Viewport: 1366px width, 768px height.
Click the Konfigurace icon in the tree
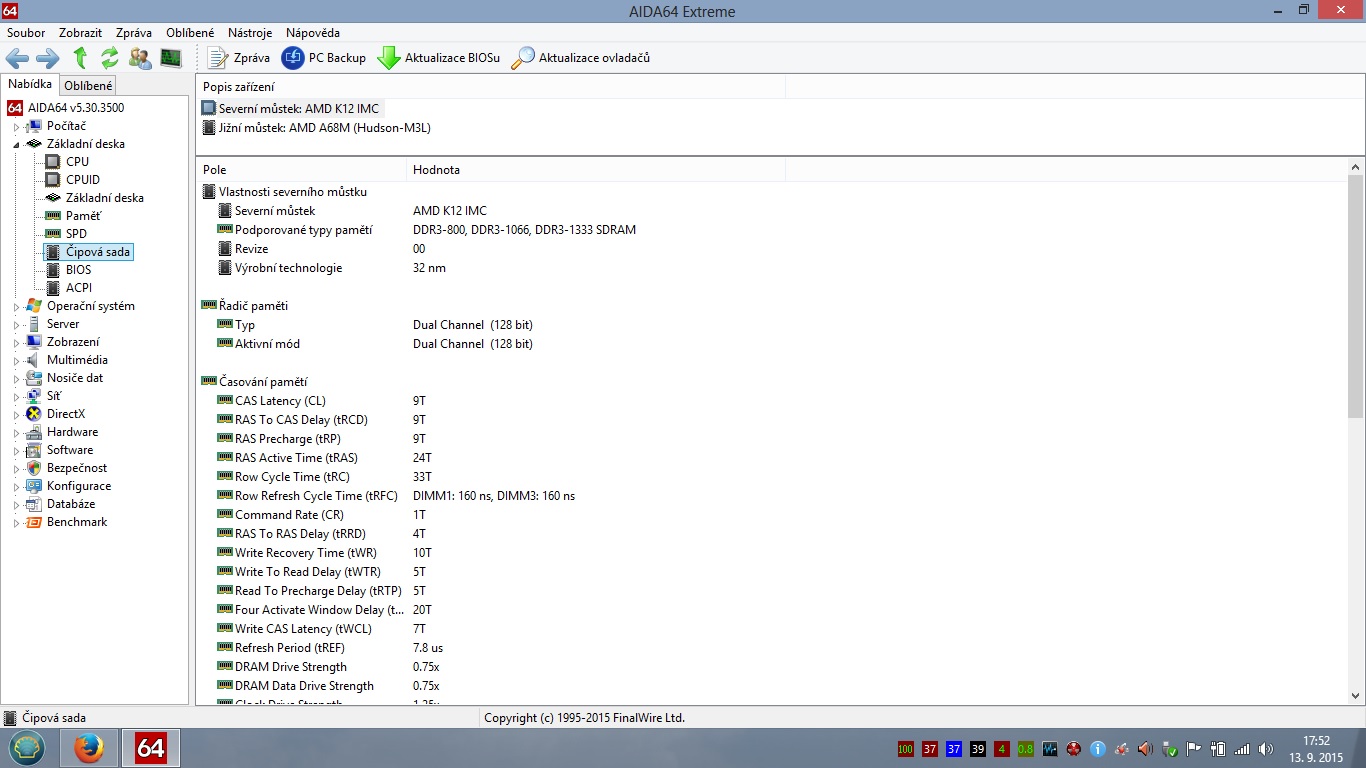[34, 486]
